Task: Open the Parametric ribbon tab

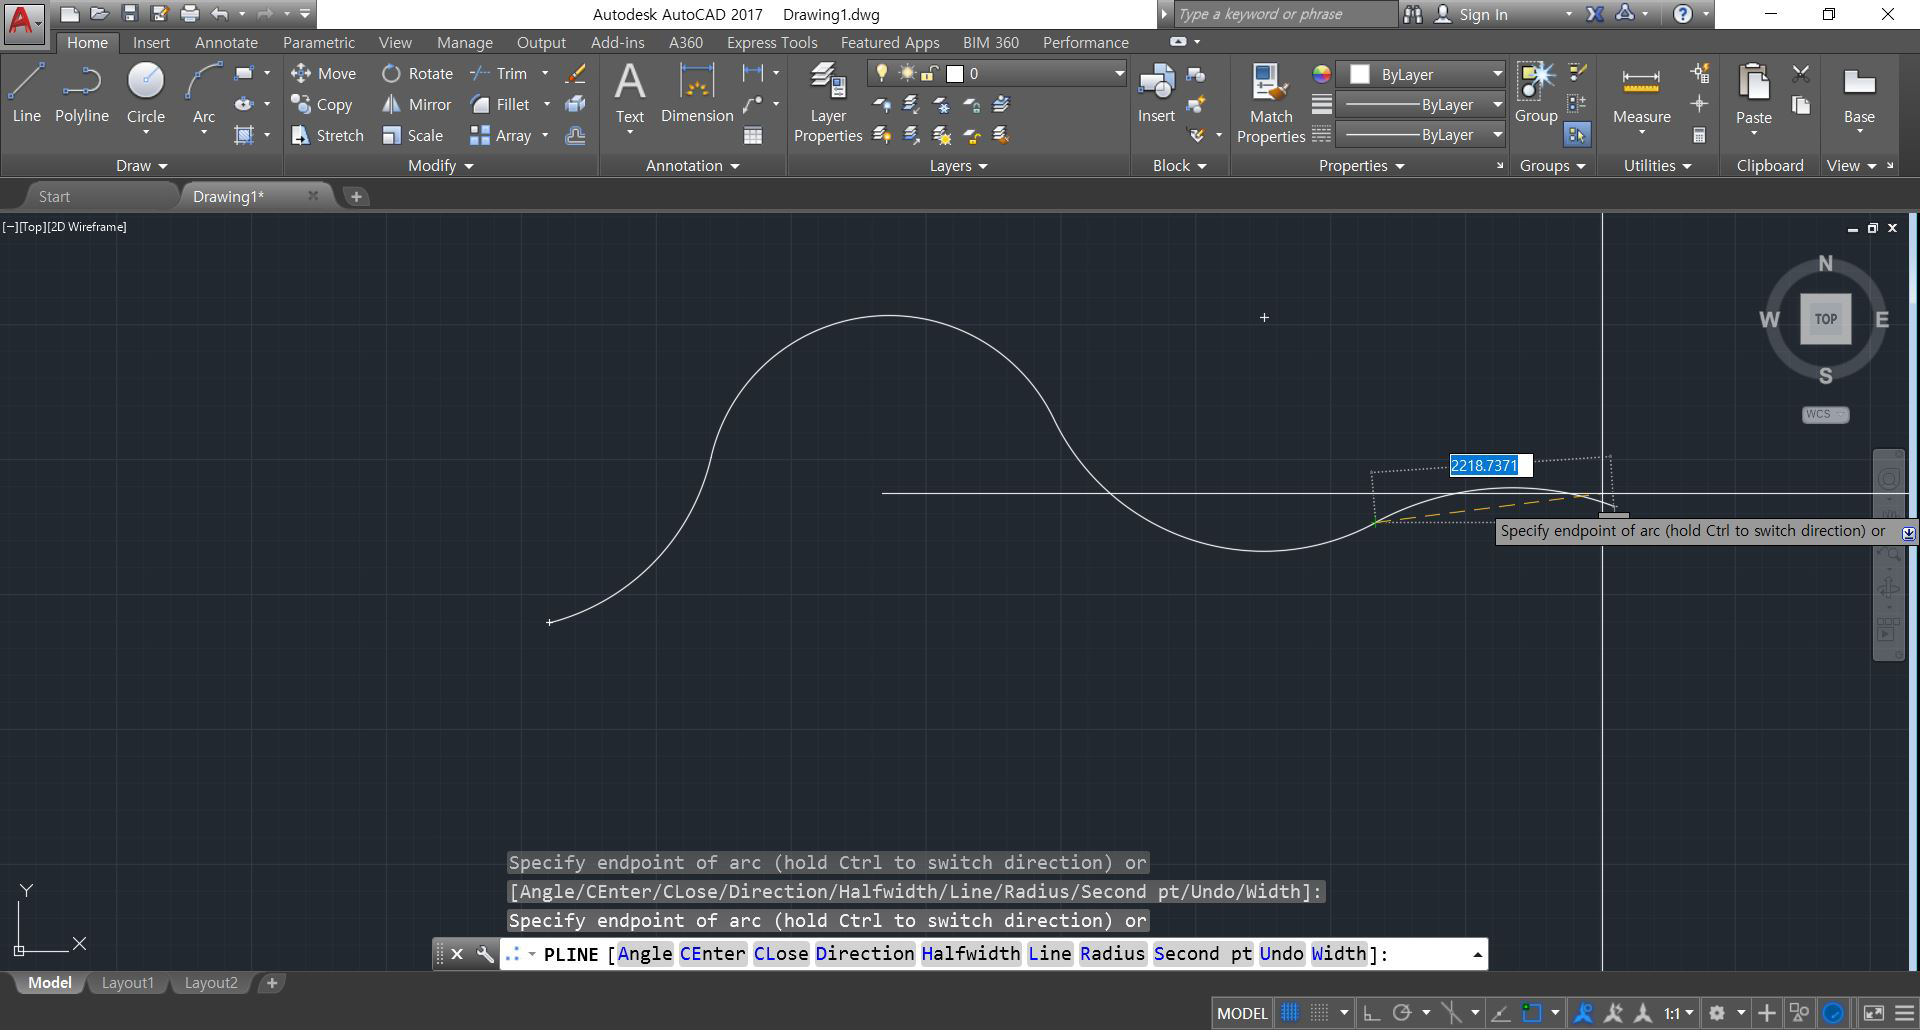Action: (x=318, y=42)
